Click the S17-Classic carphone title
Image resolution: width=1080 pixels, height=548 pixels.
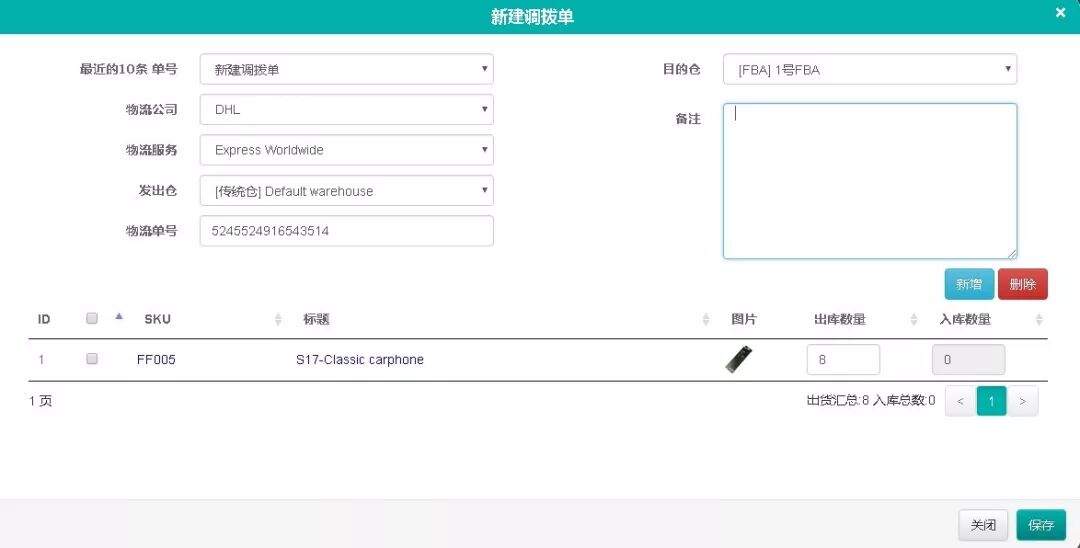pyautogui.click(x=360, y=359)
